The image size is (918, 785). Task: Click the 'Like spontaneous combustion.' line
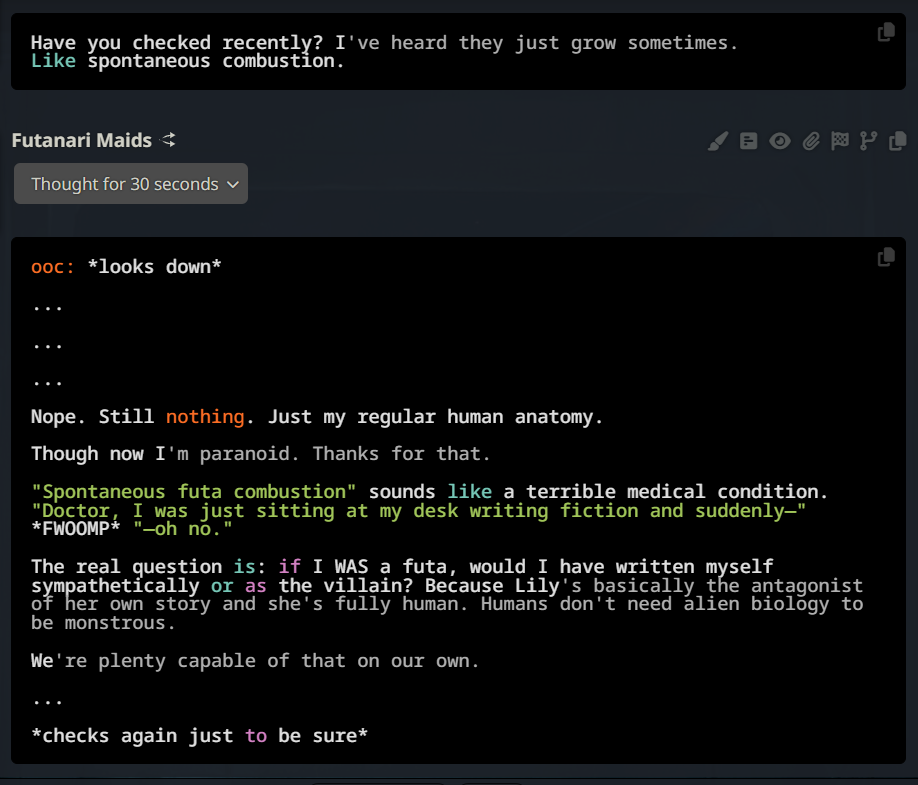(x=188, y=61)
